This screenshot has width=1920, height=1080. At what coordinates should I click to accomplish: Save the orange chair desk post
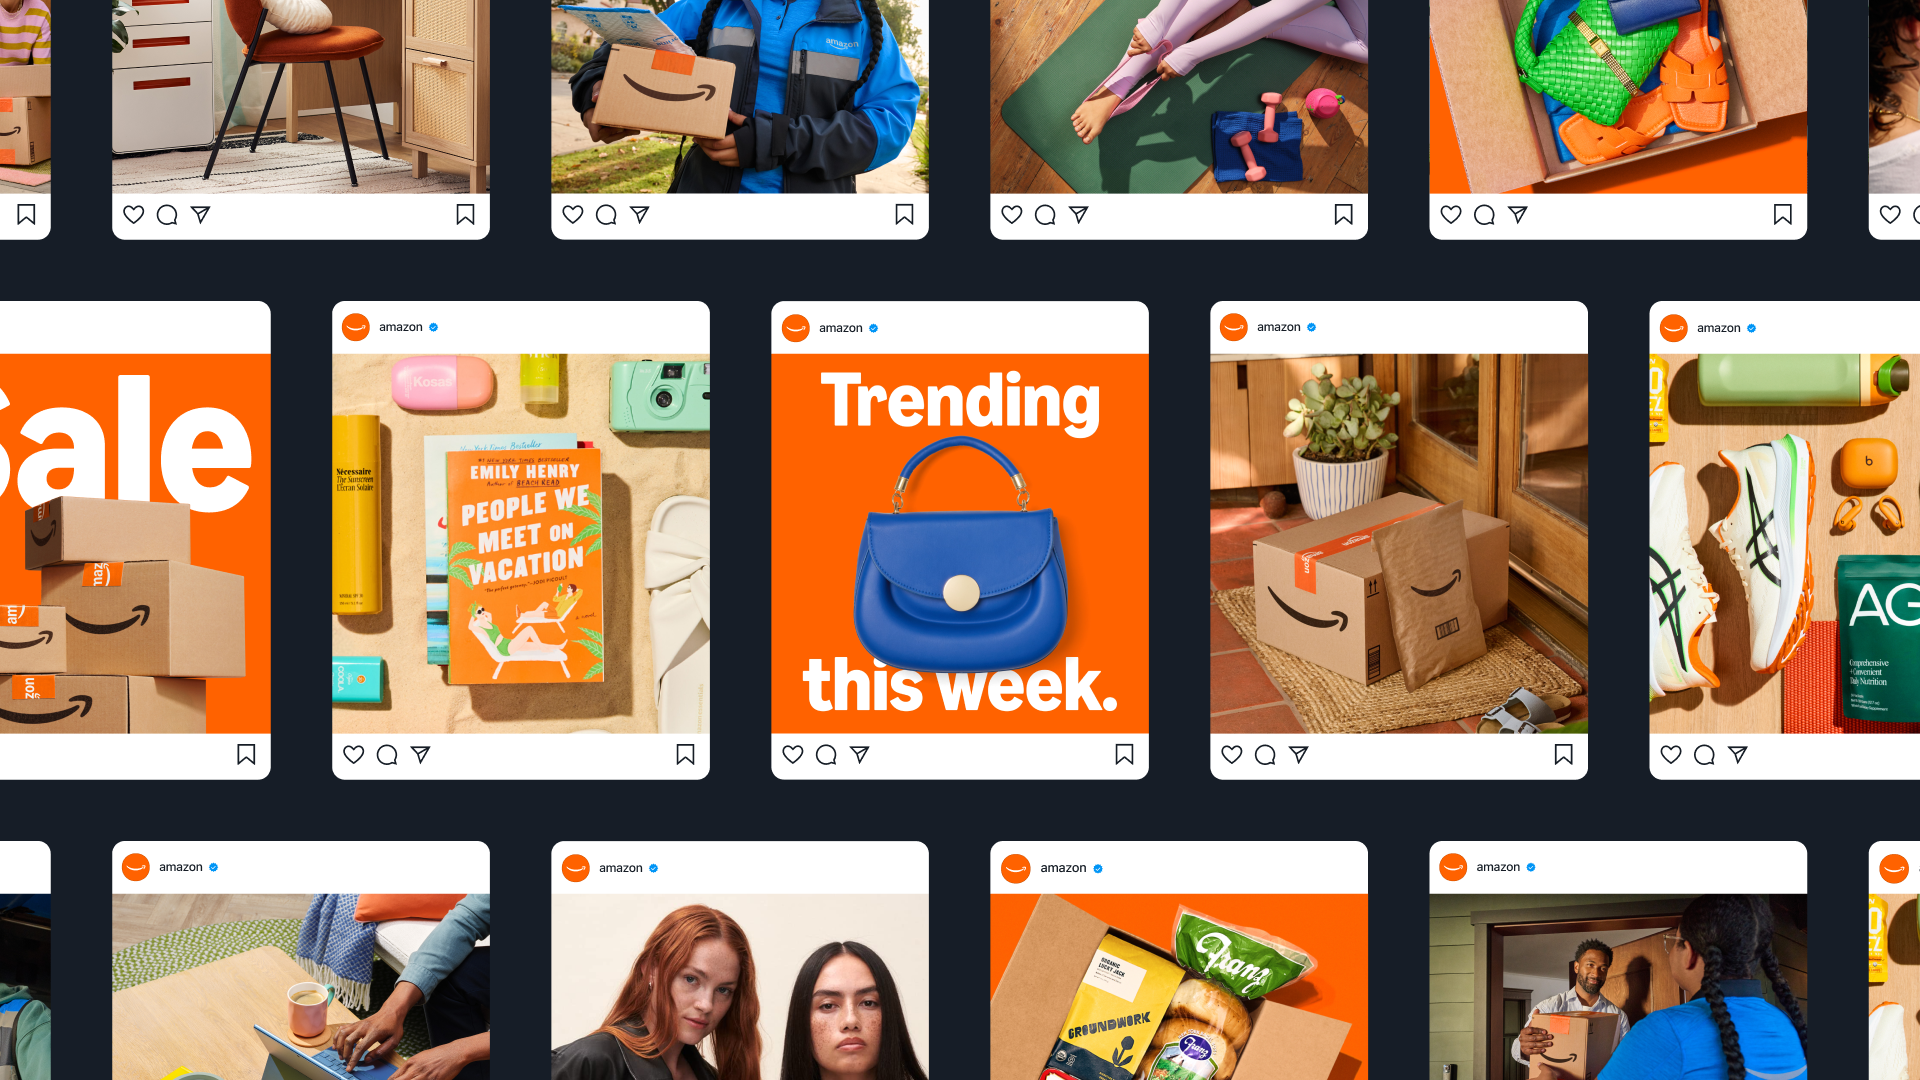(x=465, y=215)
